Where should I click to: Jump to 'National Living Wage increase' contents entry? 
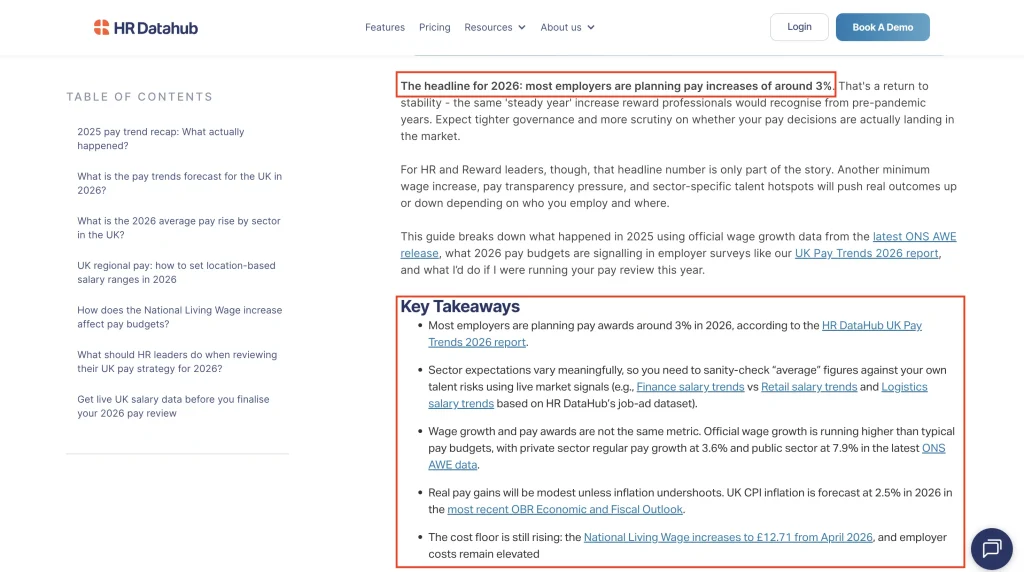coord(180,317)
